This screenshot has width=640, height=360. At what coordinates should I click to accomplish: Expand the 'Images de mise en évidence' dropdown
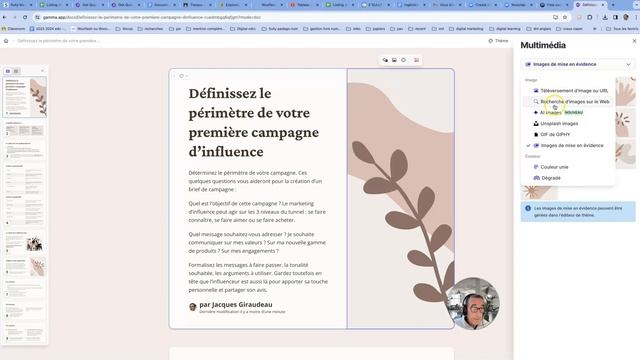(x=578, y=64)
